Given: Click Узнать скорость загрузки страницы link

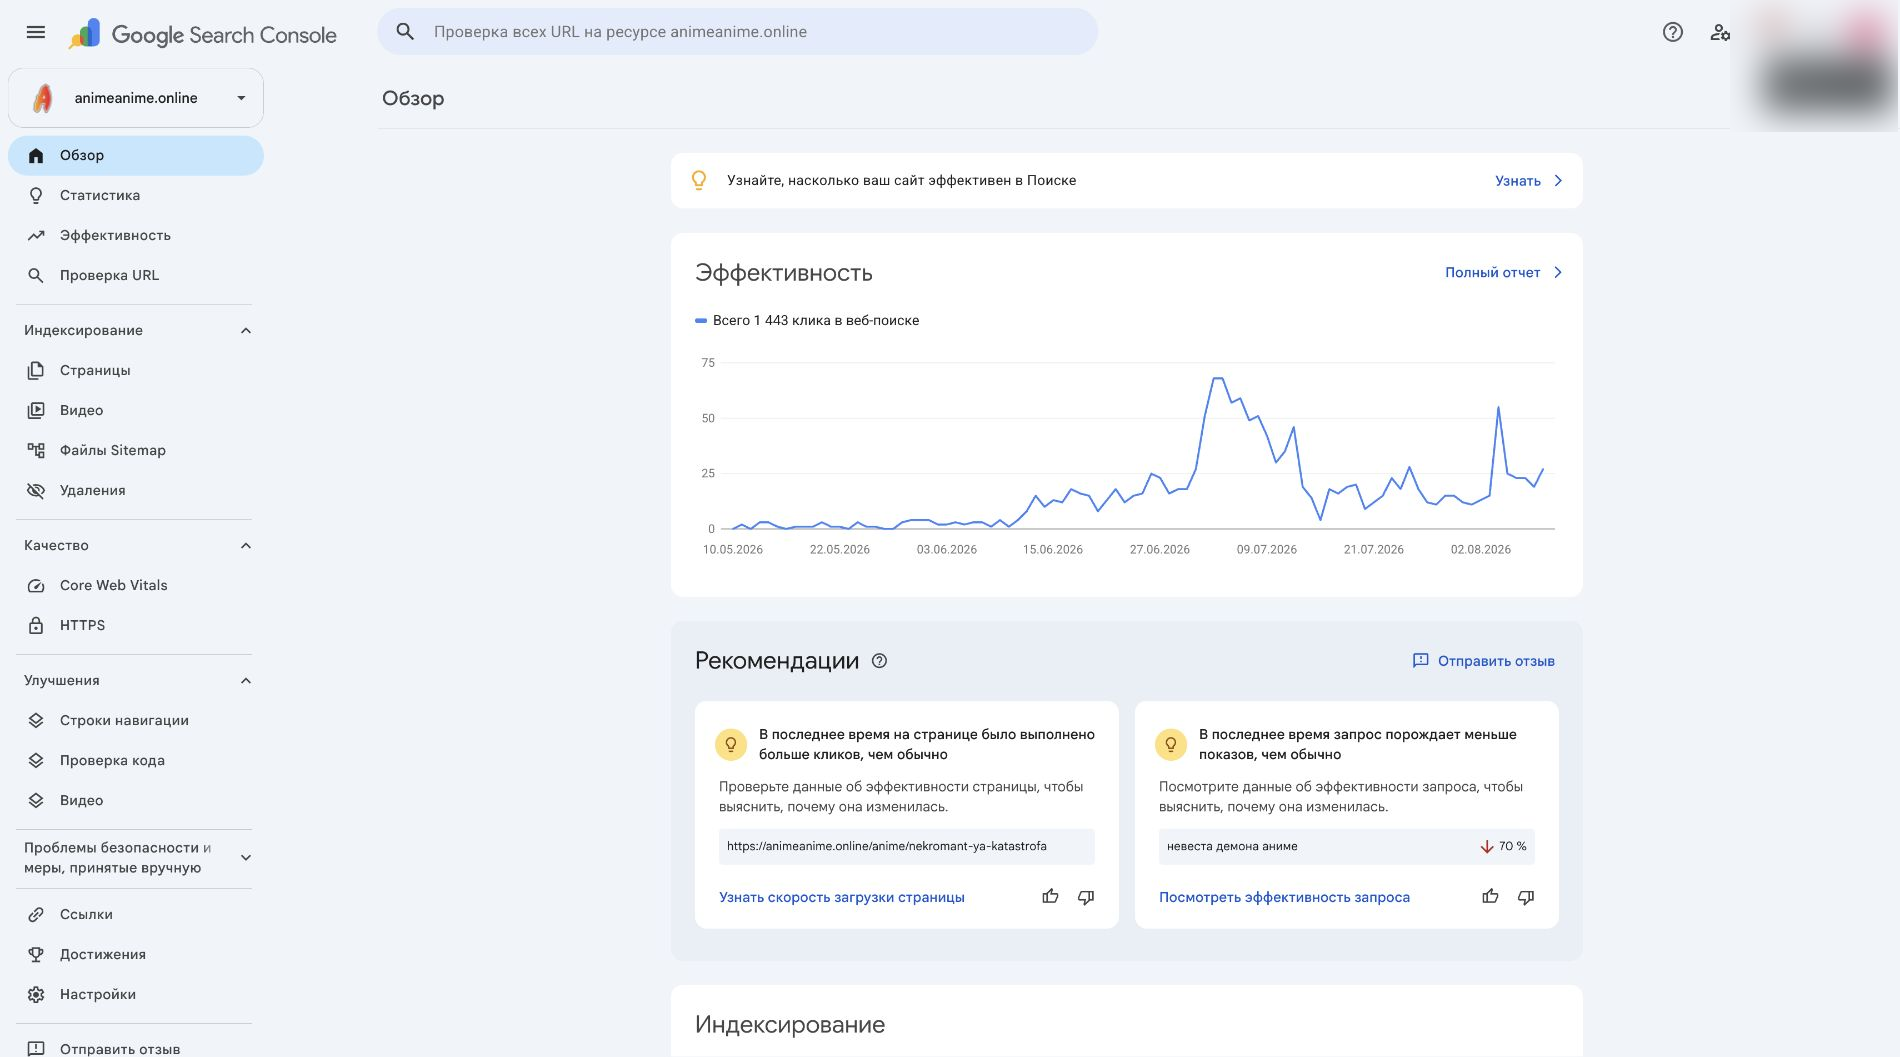Looking at the screenshot, I should pyautogui.click(x=842, y=897).
